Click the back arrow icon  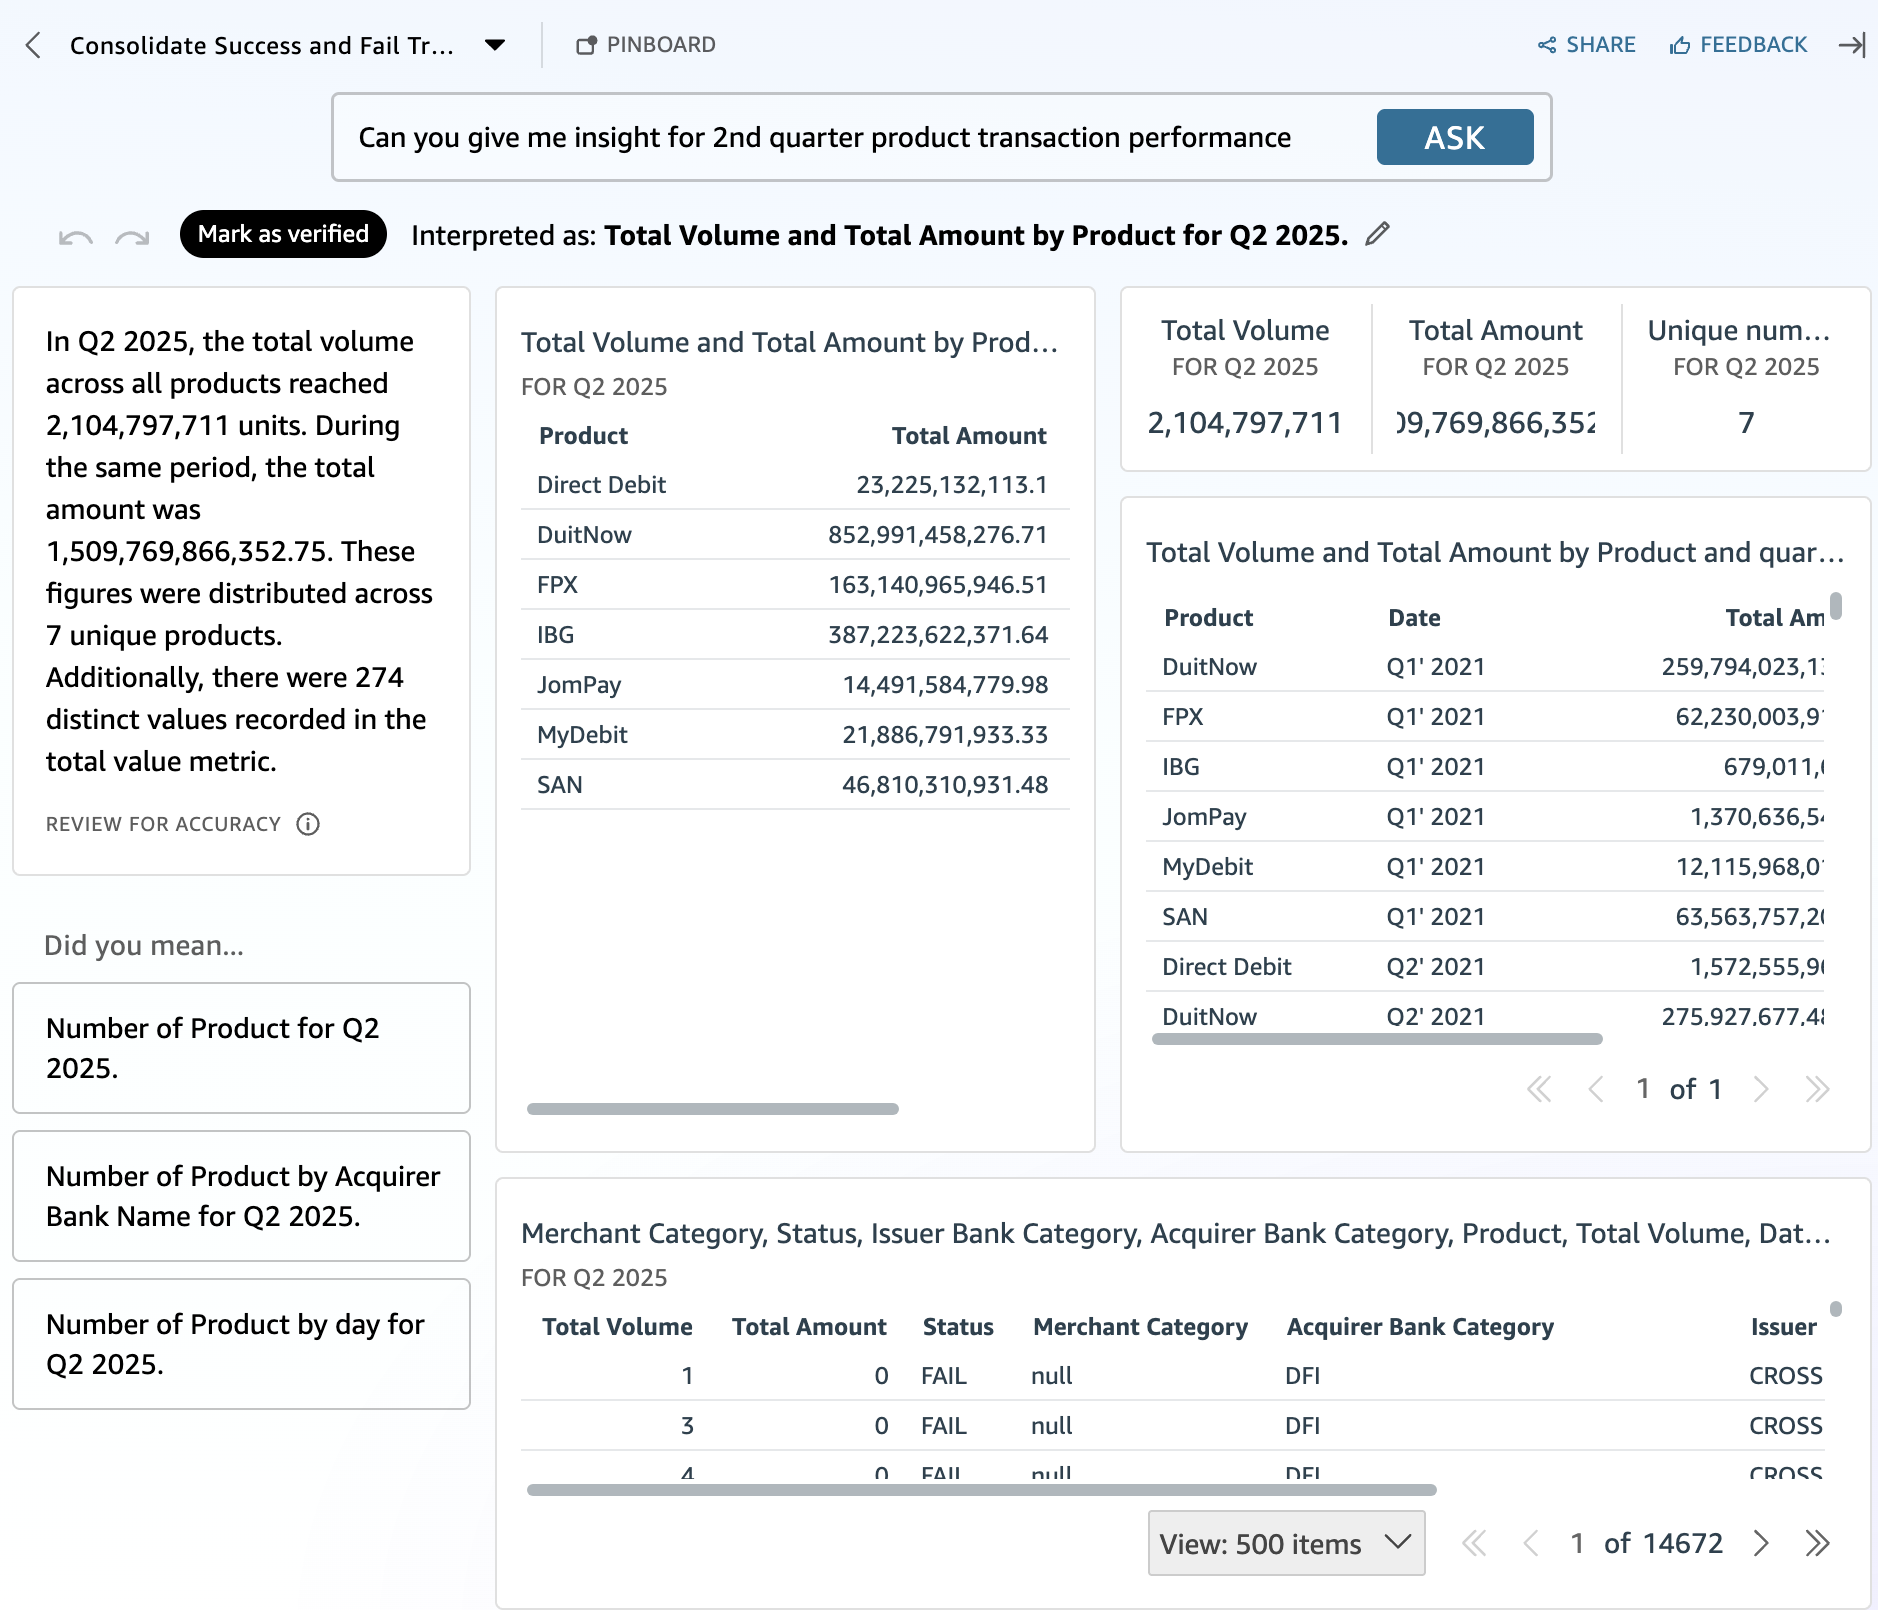pyautogui.click(x=33, y=45)
